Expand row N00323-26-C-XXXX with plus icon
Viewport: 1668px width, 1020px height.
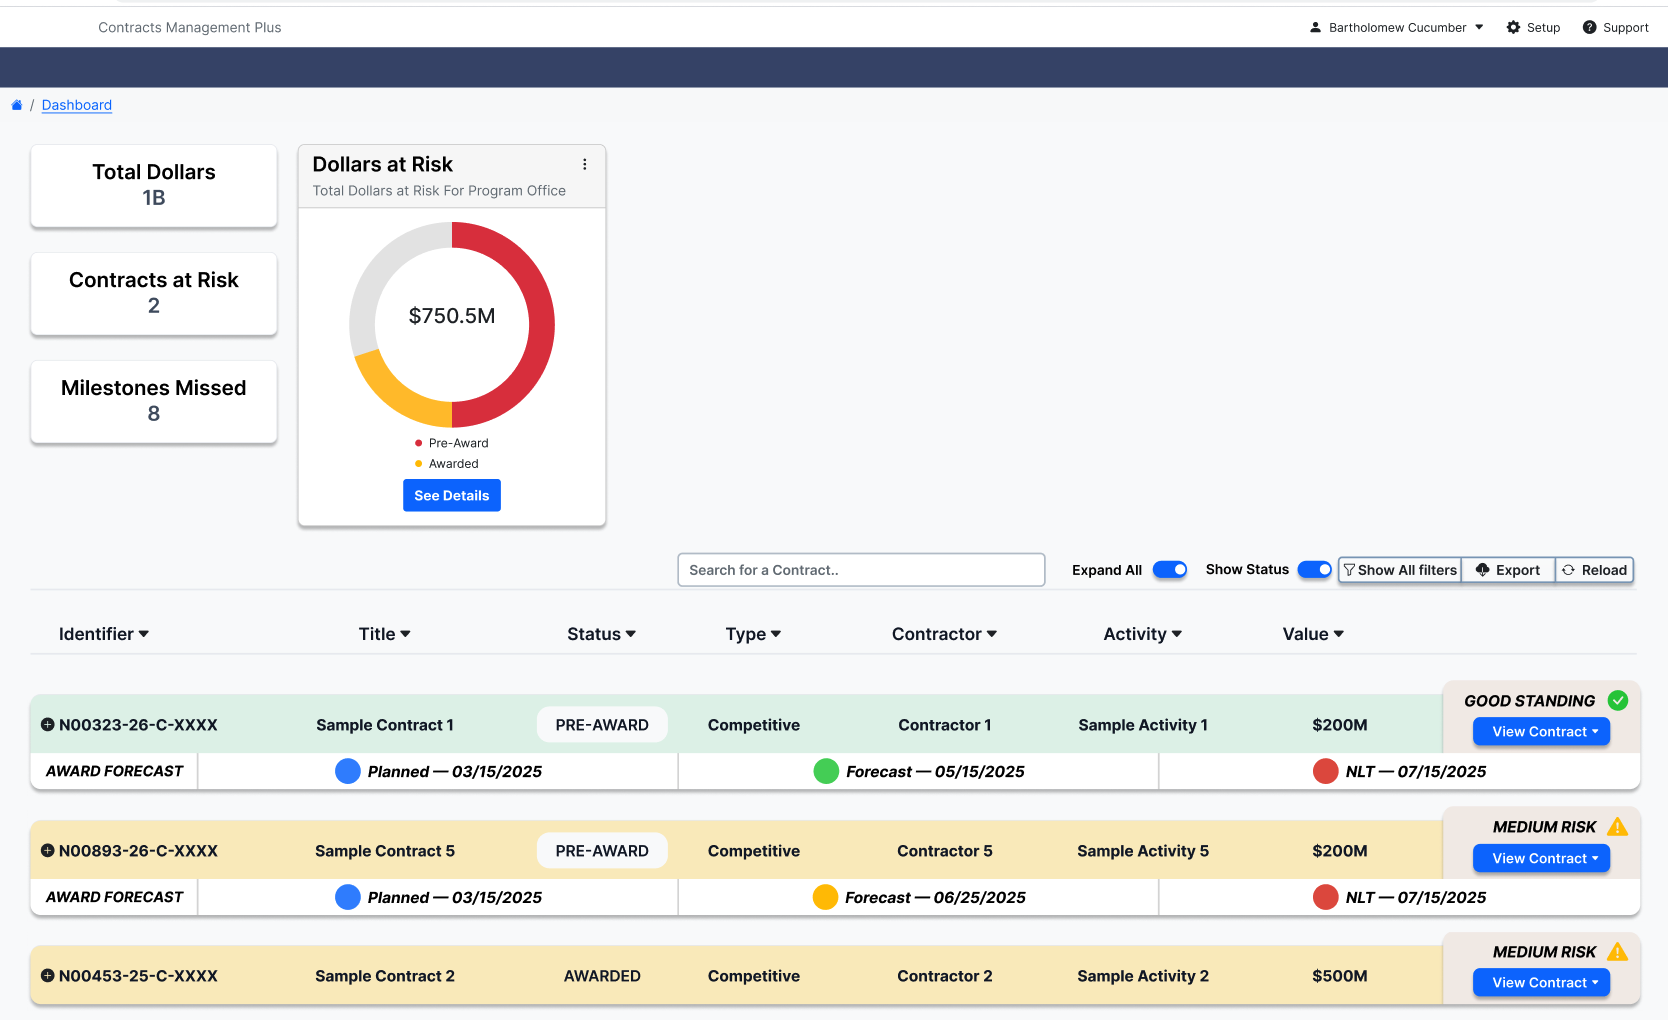point(47,725)
